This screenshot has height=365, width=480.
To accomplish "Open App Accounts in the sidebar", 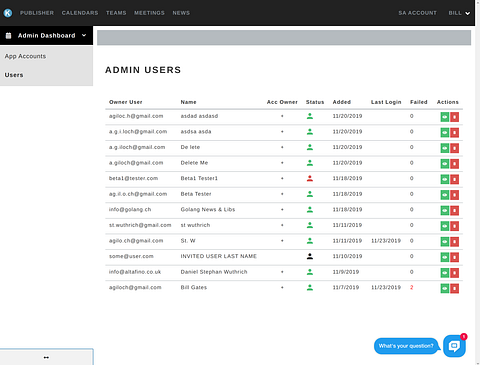I will click(25, 56).
